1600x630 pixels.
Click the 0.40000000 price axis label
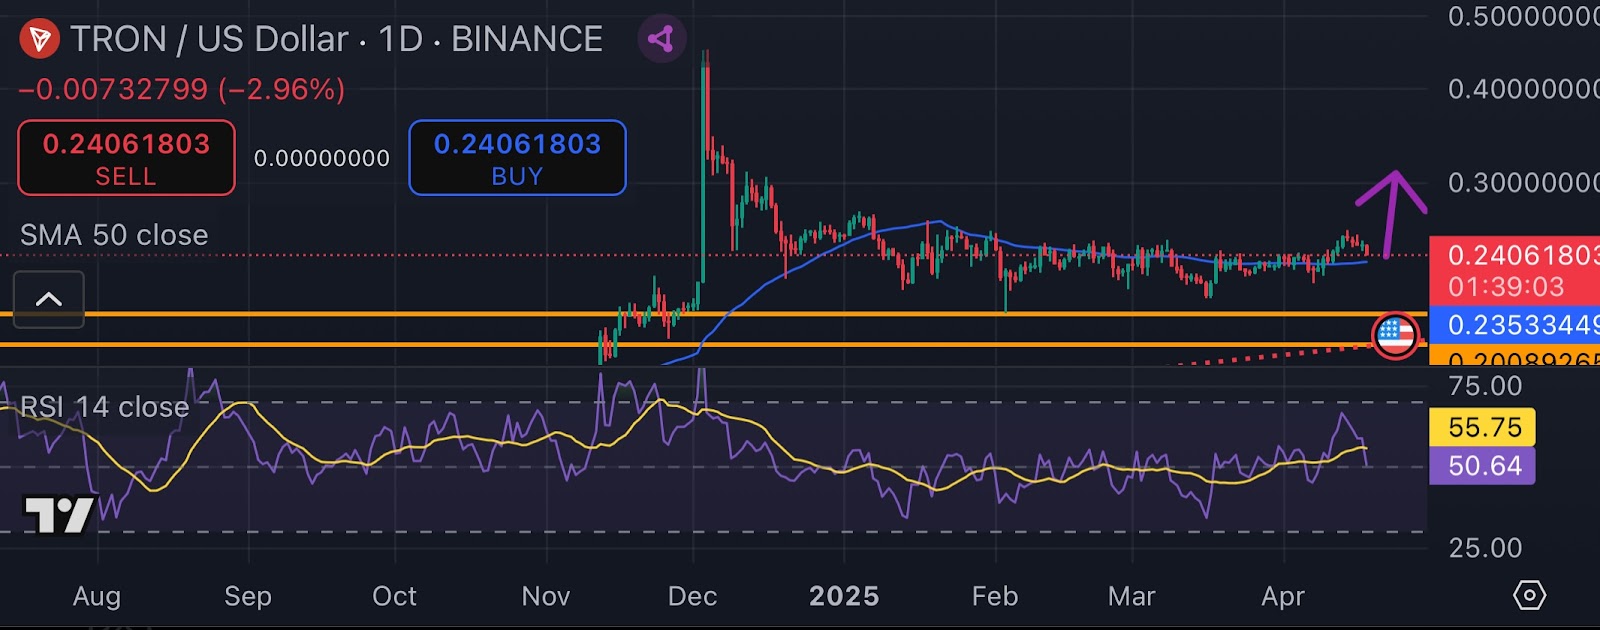coord(1523,89)
